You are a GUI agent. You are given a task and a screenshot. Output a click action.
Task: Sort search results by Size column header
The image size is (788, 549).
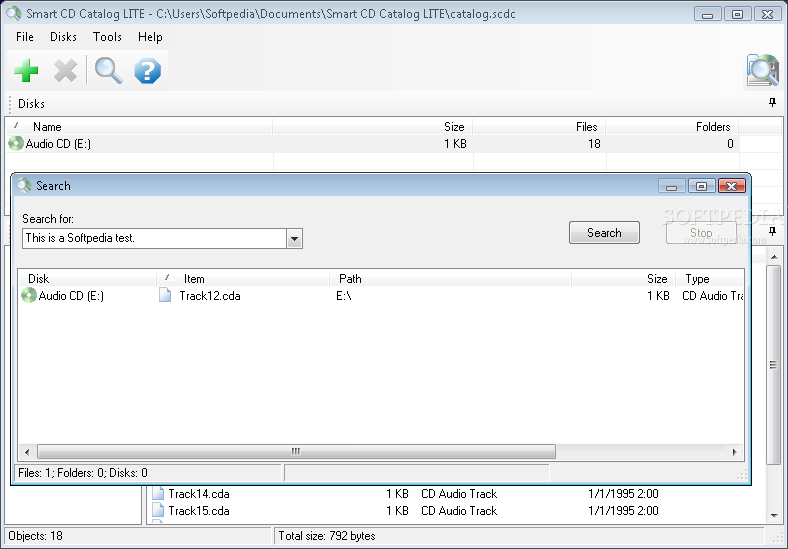point(622,279)
